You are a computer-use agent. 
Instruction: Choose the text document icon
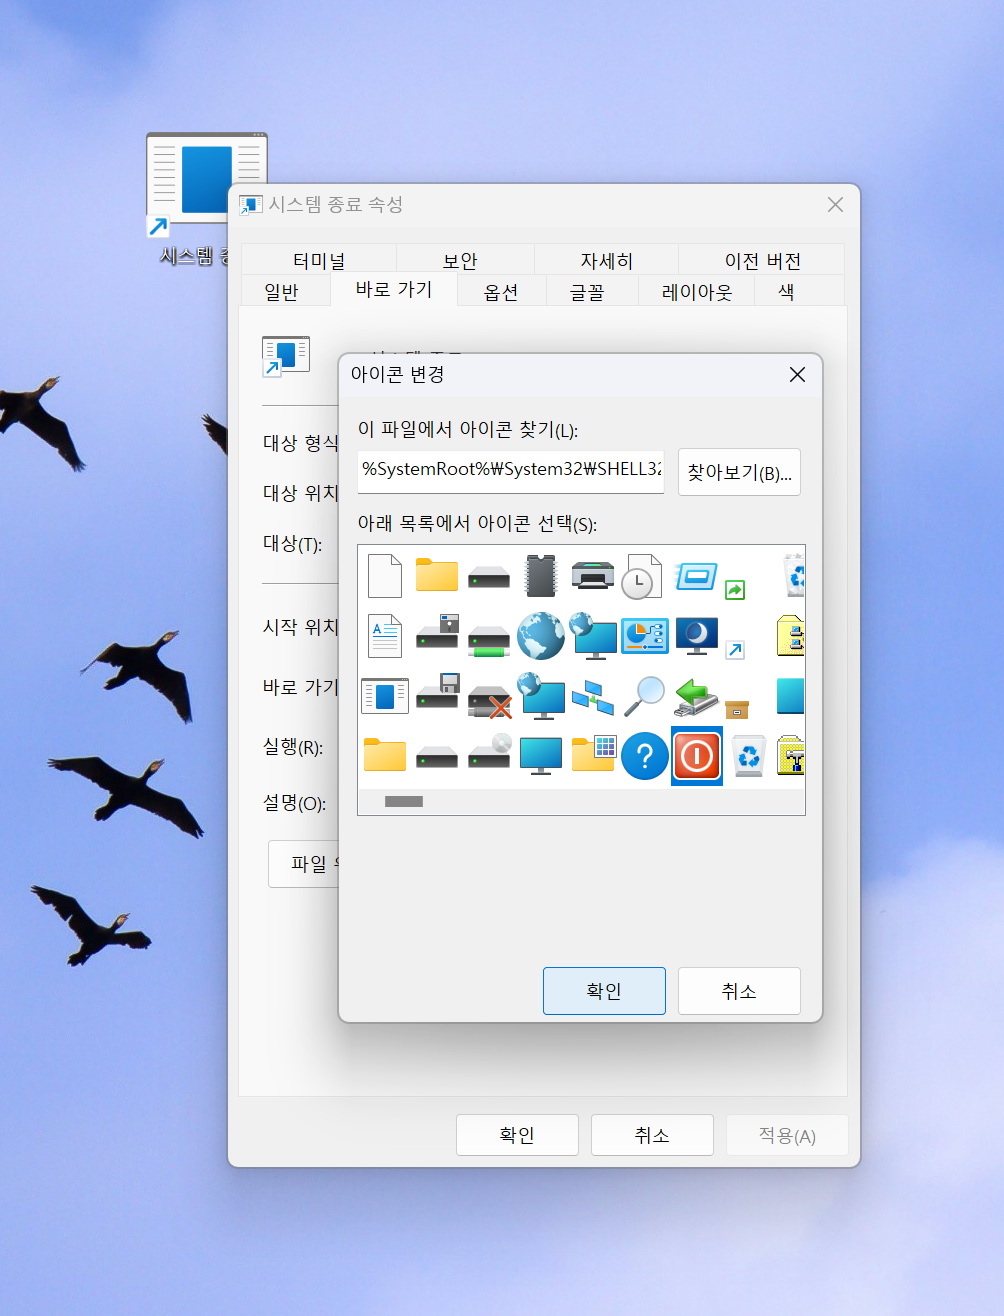pos(385,636)
